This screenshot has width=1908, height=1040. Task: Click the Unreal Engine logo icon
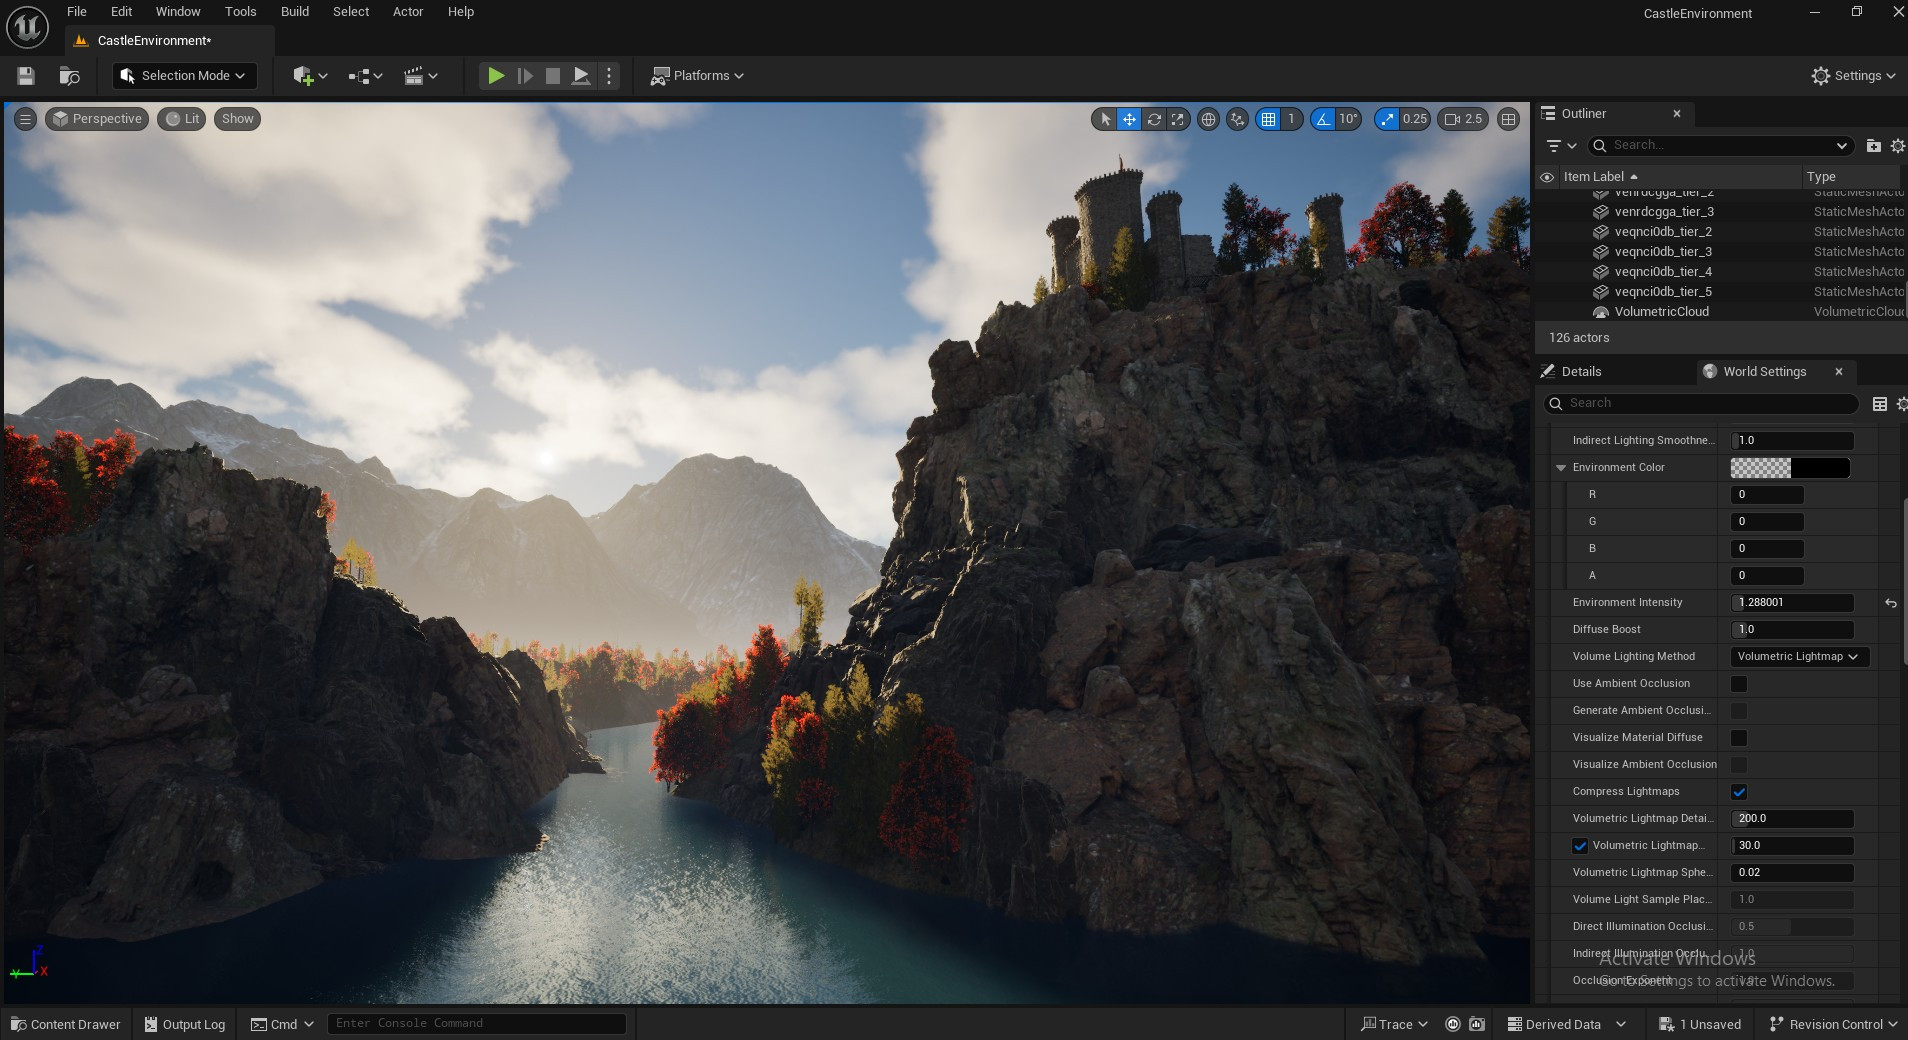[x=27, y=27]
